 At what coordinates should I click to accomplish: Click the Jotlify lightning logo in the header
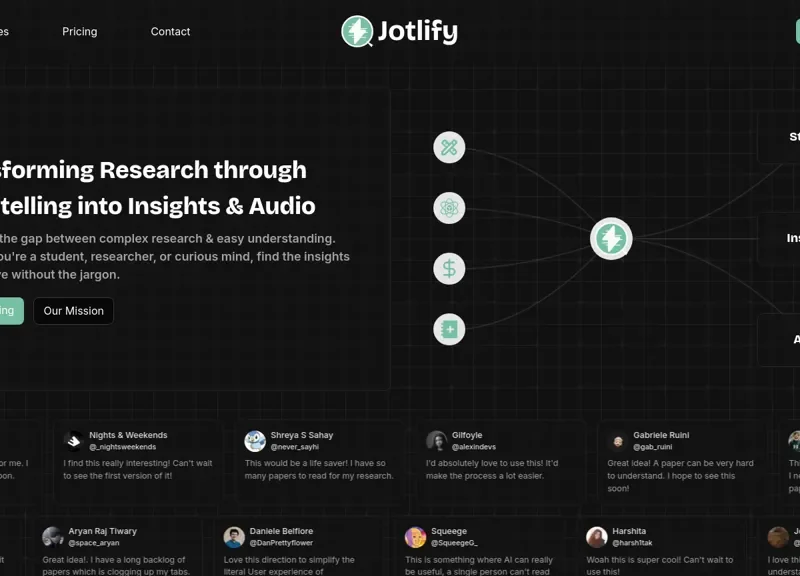point(358,30)
